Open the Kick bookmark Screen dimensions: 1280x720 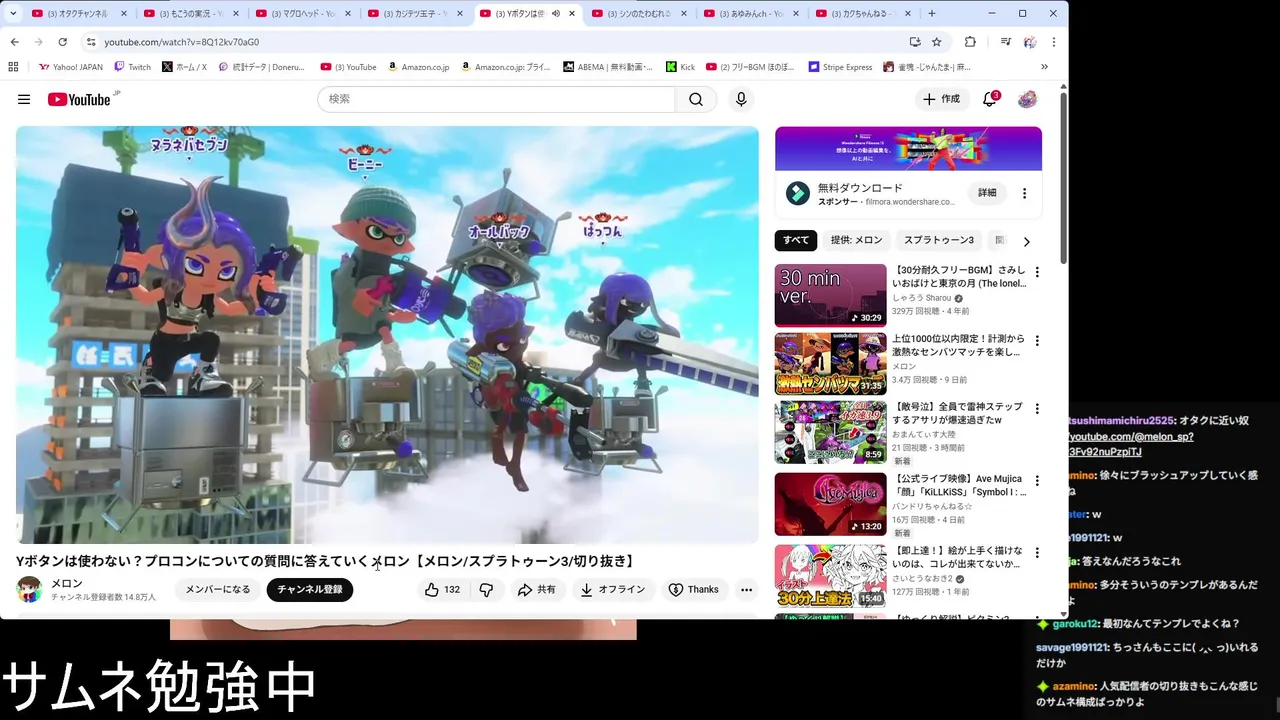coord(680,67)
